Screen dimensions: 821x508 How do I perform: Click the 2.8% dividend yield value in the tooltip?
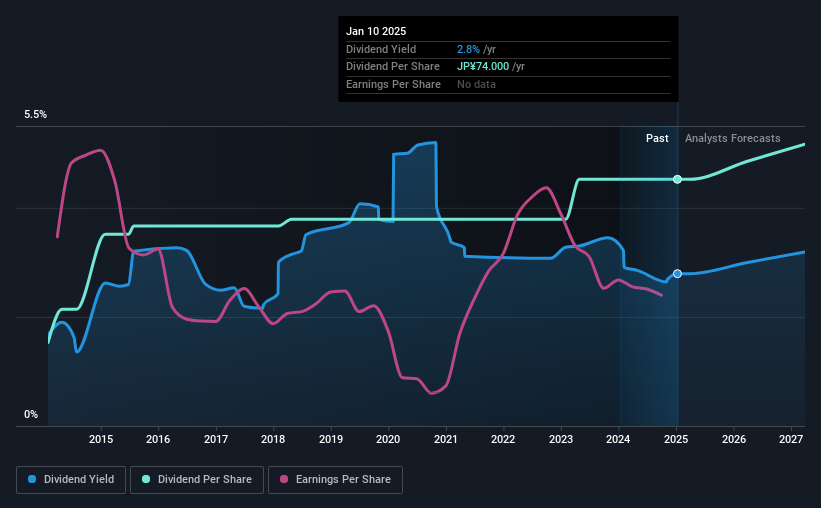(x=468, y=49)
